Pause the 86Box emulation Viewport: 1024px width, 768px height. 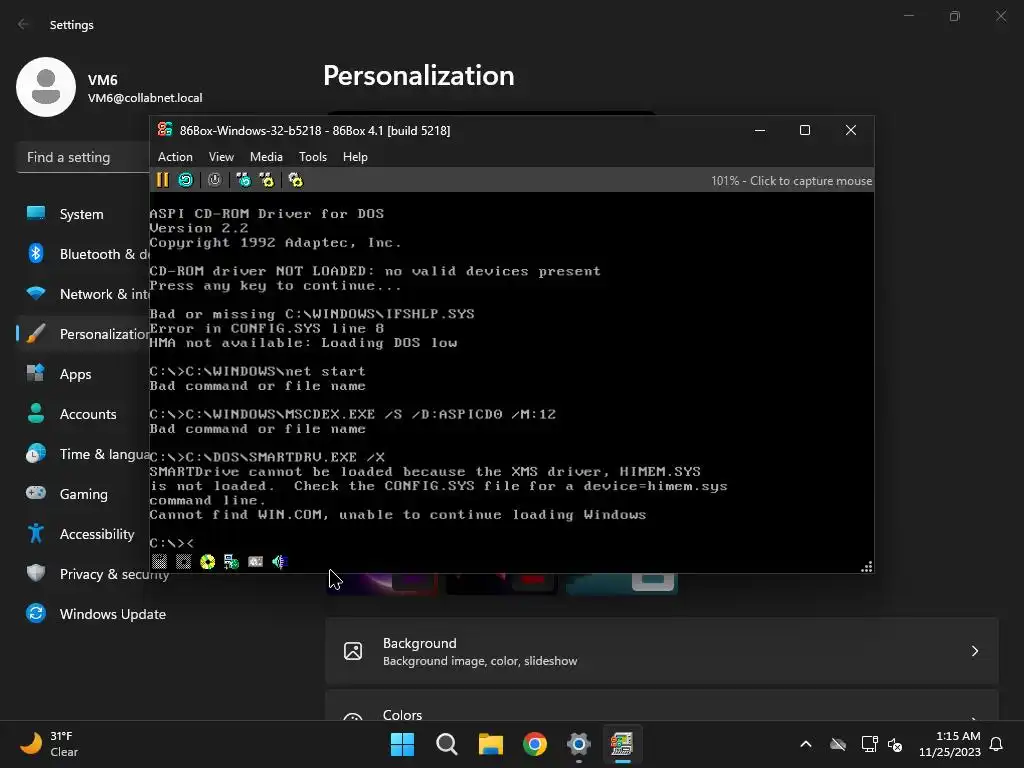coord(163,180)
